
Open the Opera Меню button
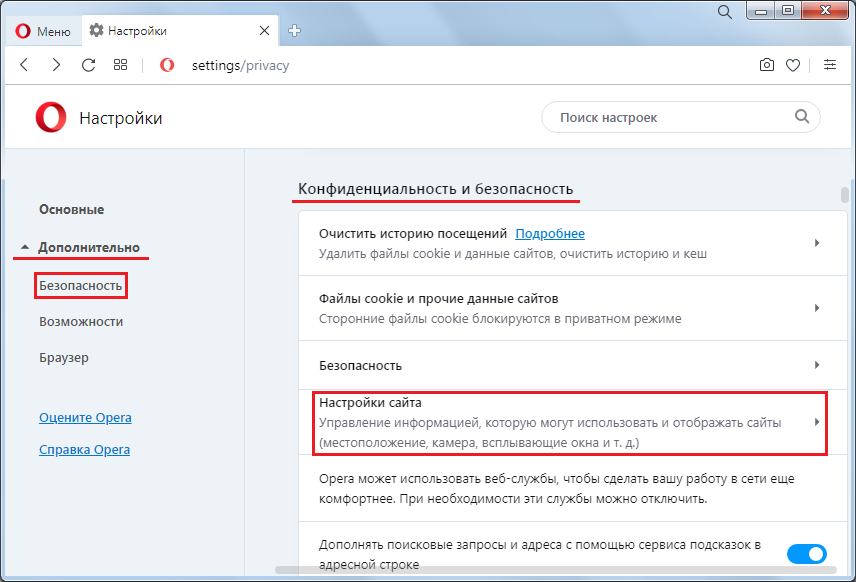43,31
